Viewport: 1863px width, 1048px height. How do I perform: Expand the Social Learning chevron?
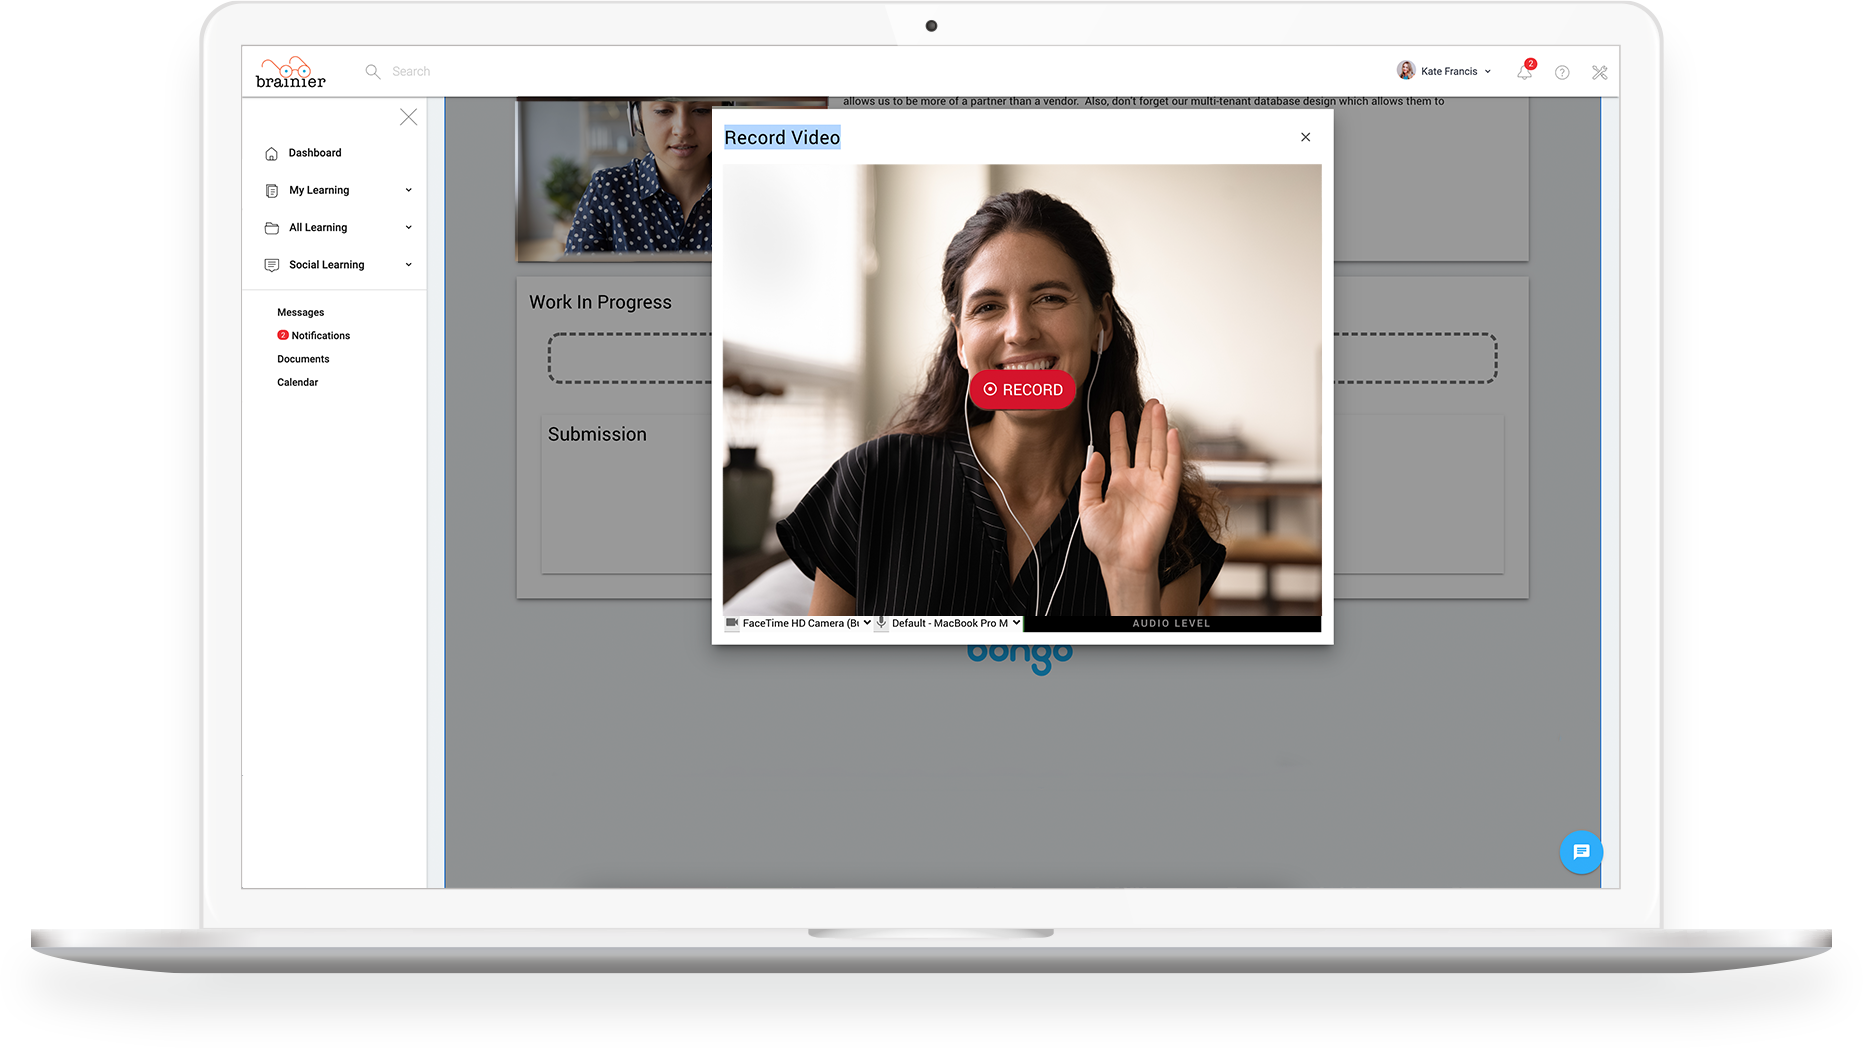[408, 265]
